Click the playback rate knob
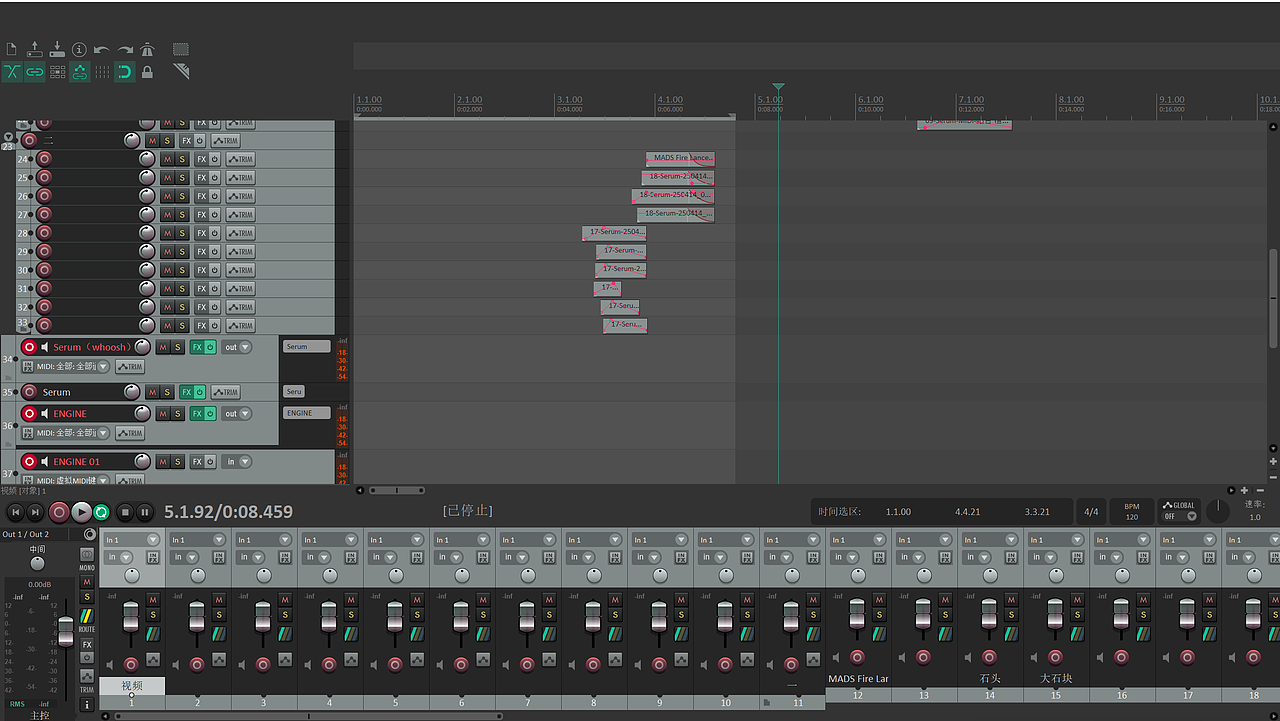This screenshot has height=721, width=1280. pyautogui.click(x=1217, y=511)
